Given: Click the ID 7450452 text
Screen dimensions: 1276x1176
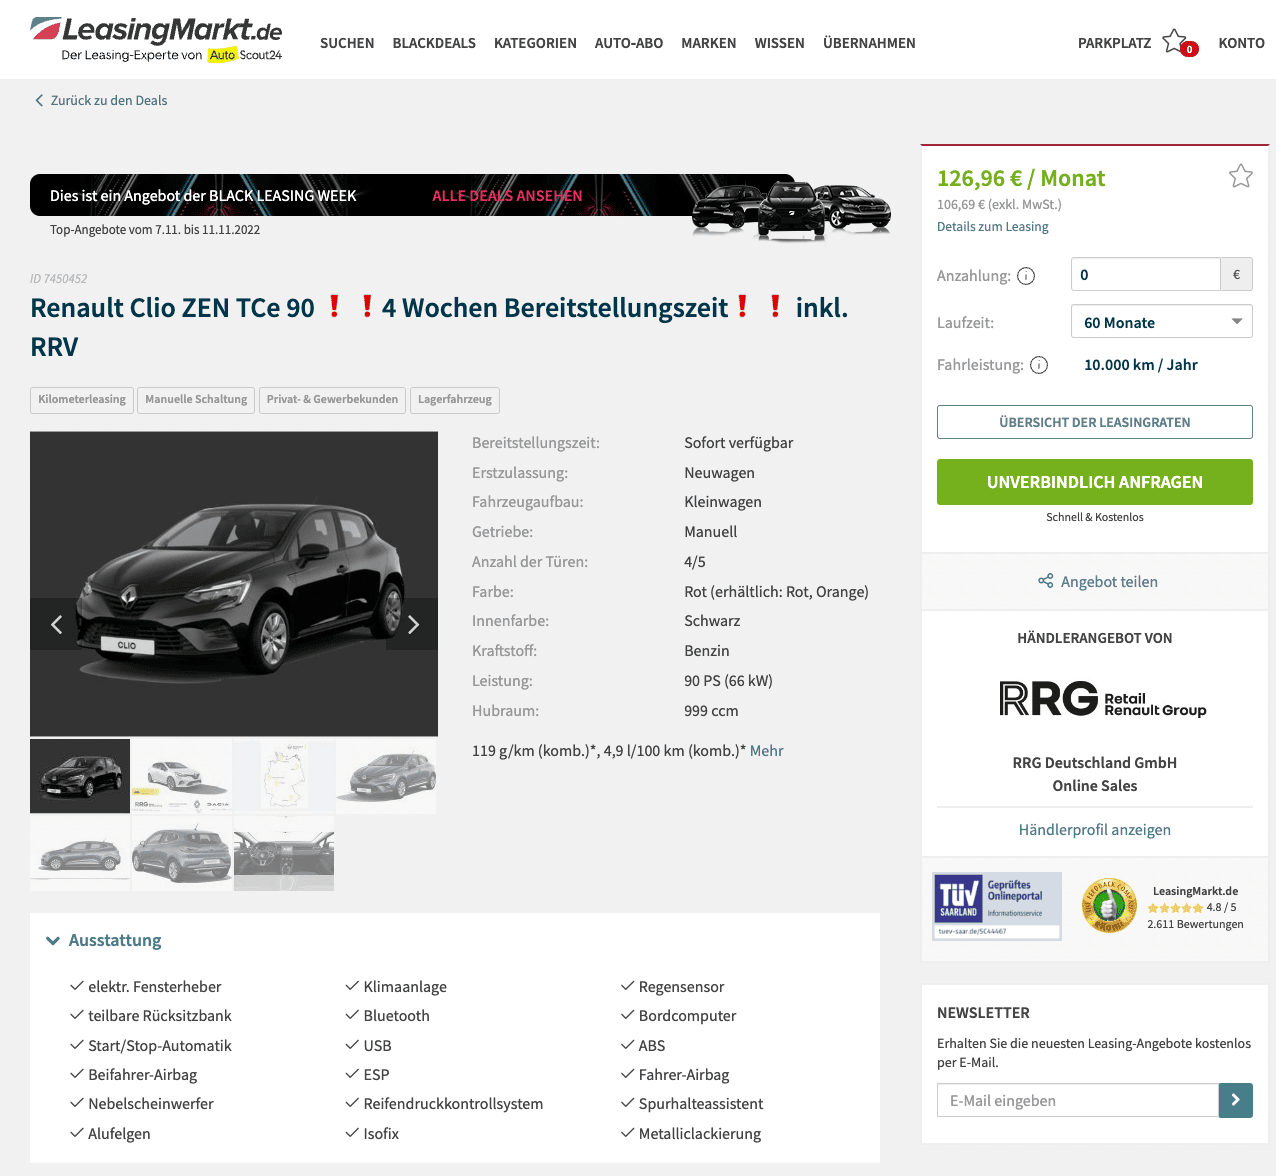Looking at the screenshot, I should coord(59,279).
